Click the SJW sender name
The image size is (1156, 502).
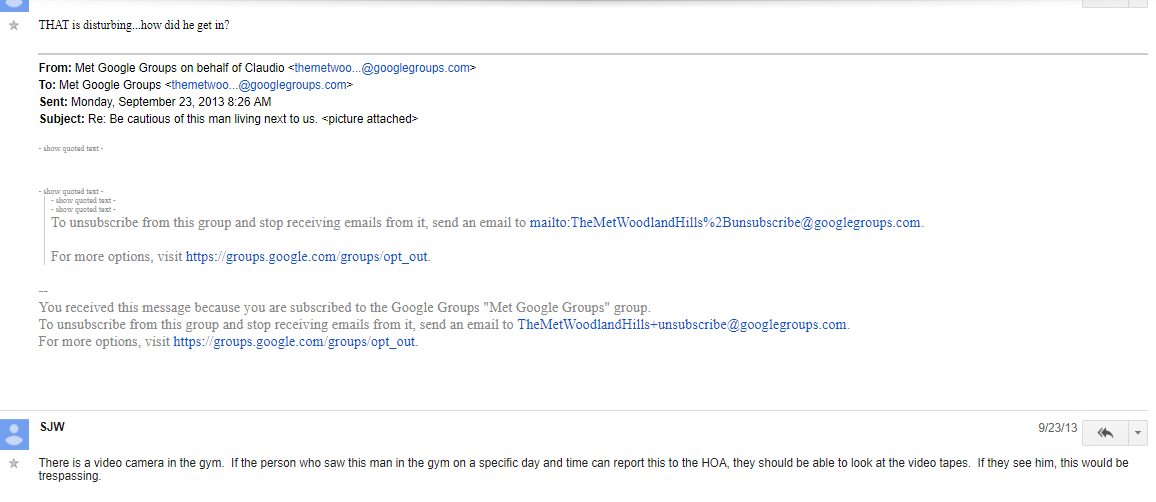pyautogui.click(x=52, y=427)
